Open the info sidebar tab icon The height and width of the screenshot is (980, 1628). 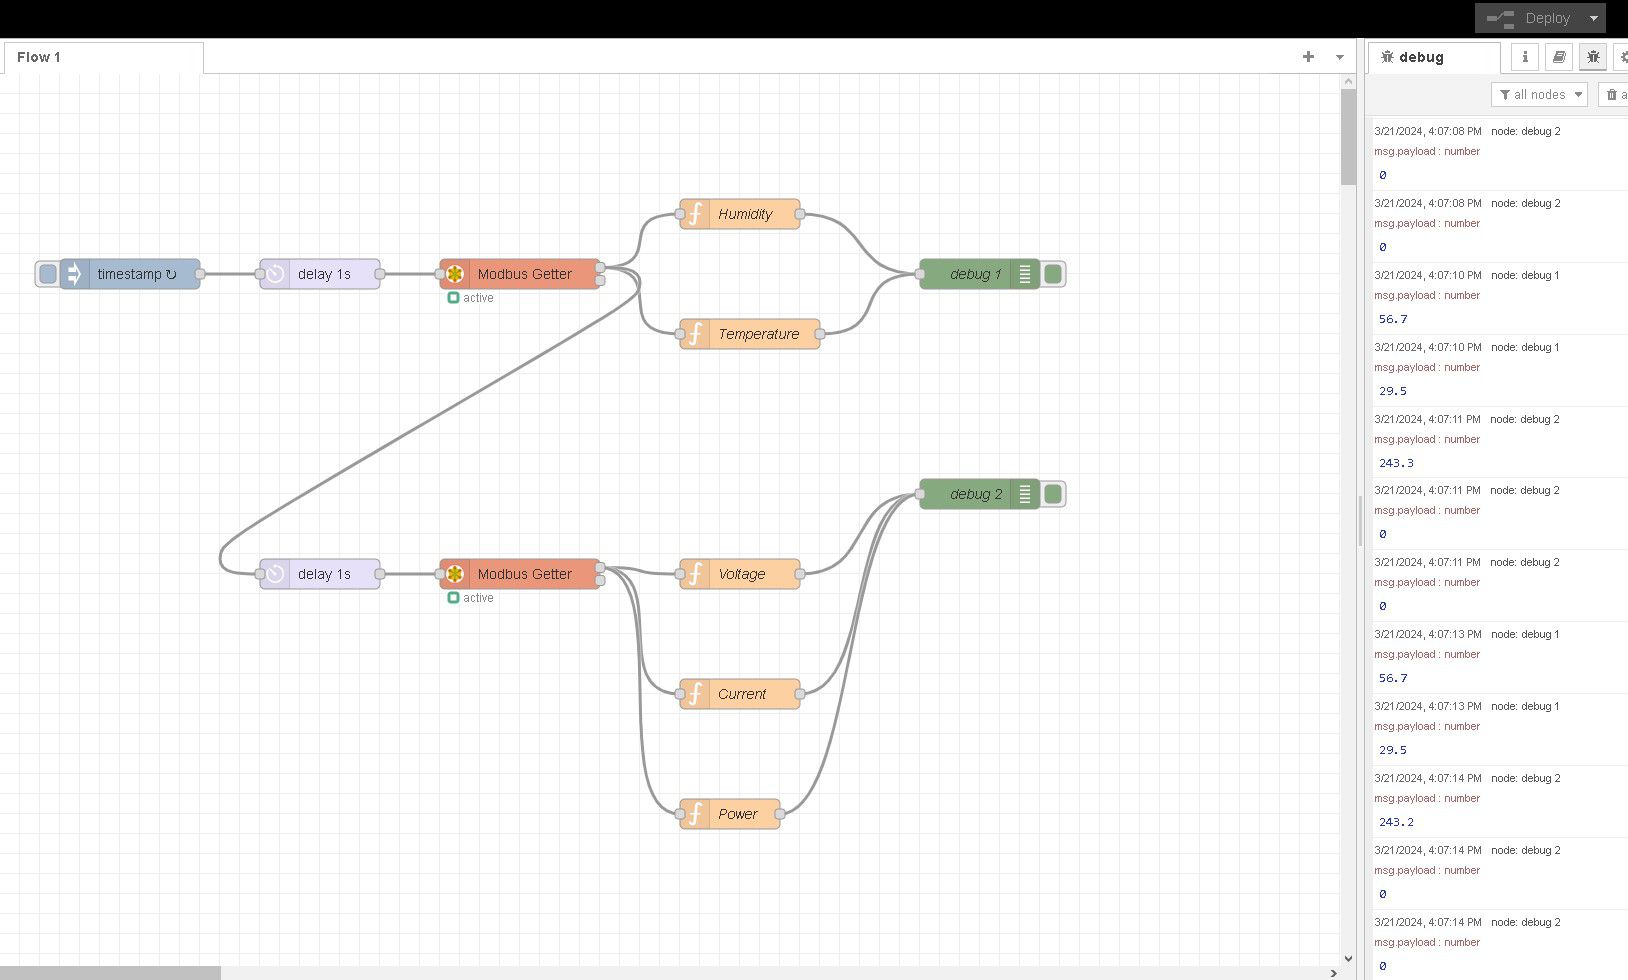(x=1524, y=57)
